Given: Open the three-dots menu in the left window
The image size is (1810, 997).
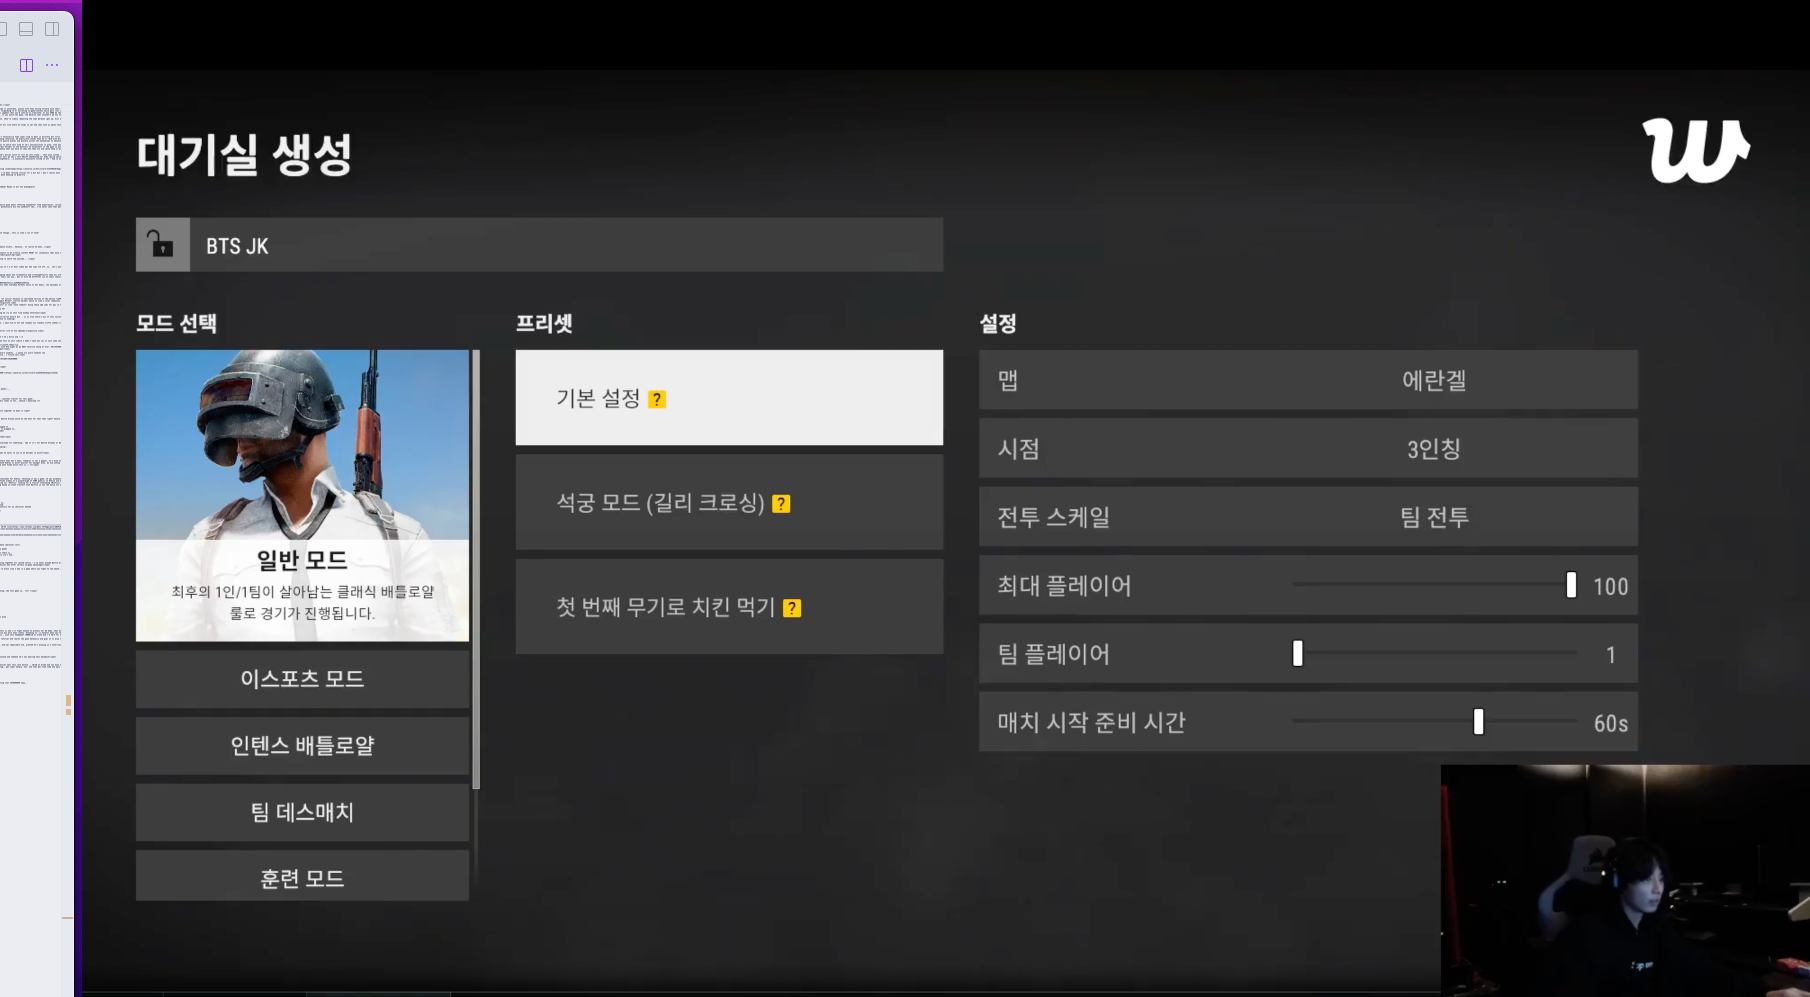Looking at the screenshot, I should point(52,65).
